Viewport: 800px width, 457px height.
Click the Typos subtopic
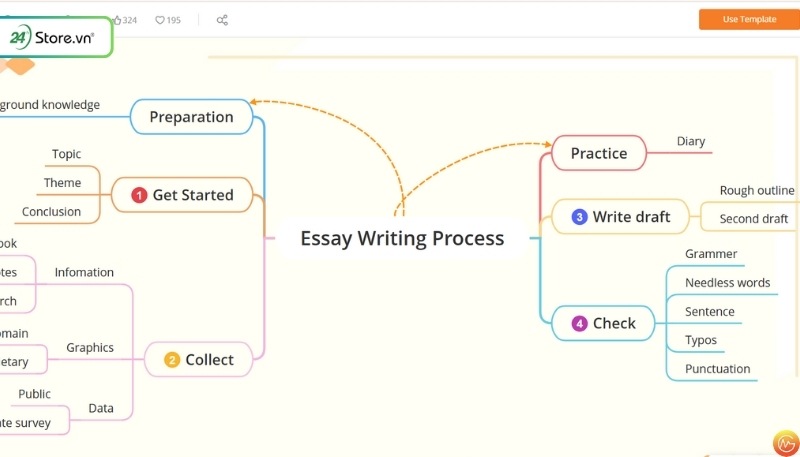click(701, 340)
